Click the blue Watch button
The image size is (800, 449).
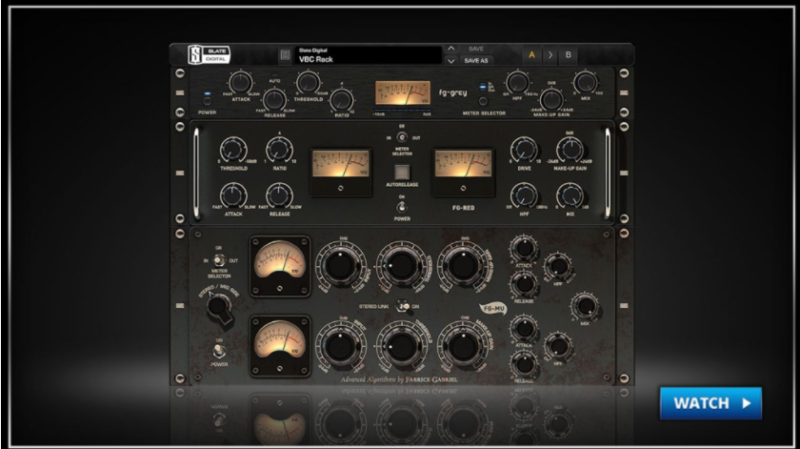coord(710,403)
